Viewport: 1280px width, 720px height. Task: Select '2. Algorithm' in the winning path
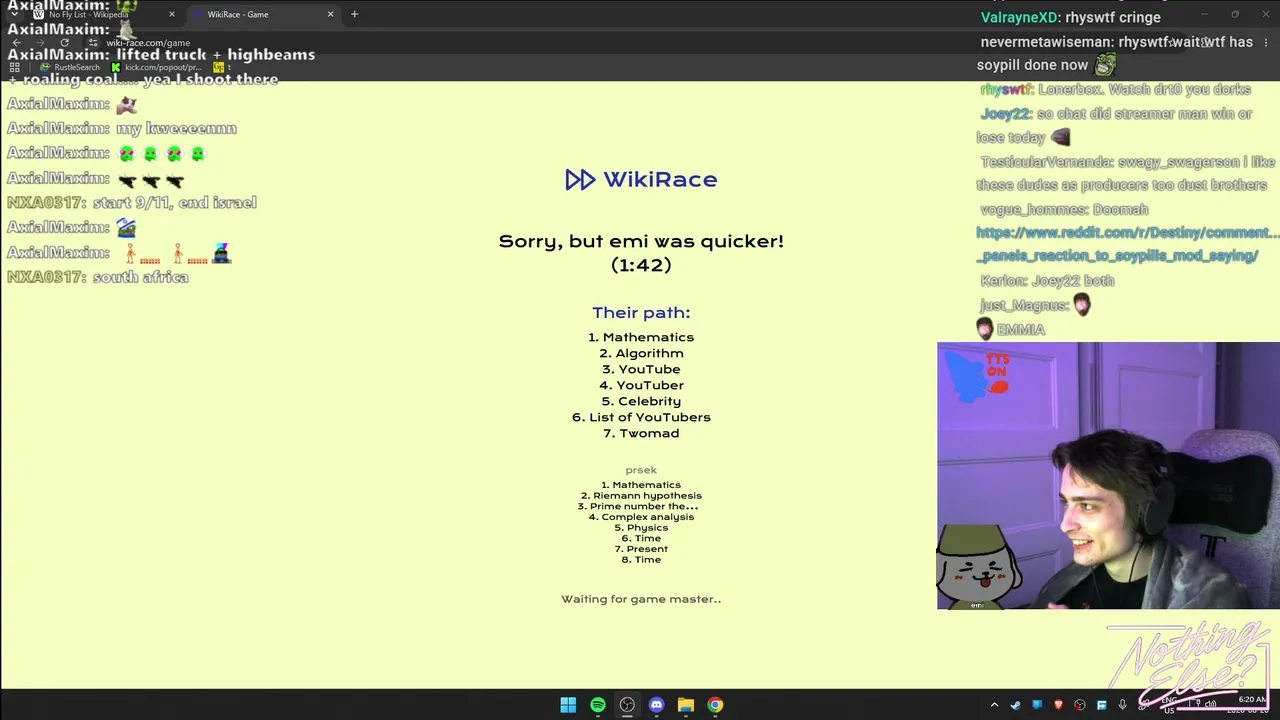641,353
